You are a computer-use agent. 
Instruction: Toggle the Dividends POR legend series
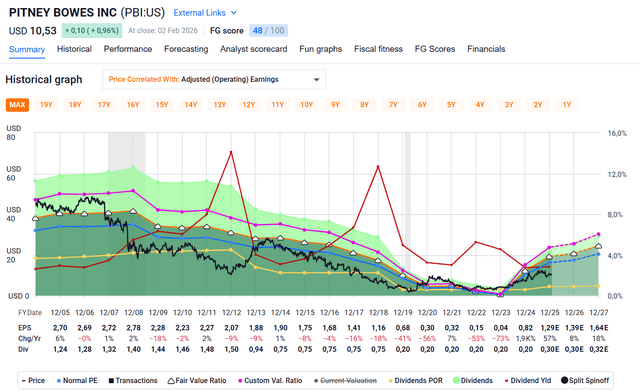[416, 381]
